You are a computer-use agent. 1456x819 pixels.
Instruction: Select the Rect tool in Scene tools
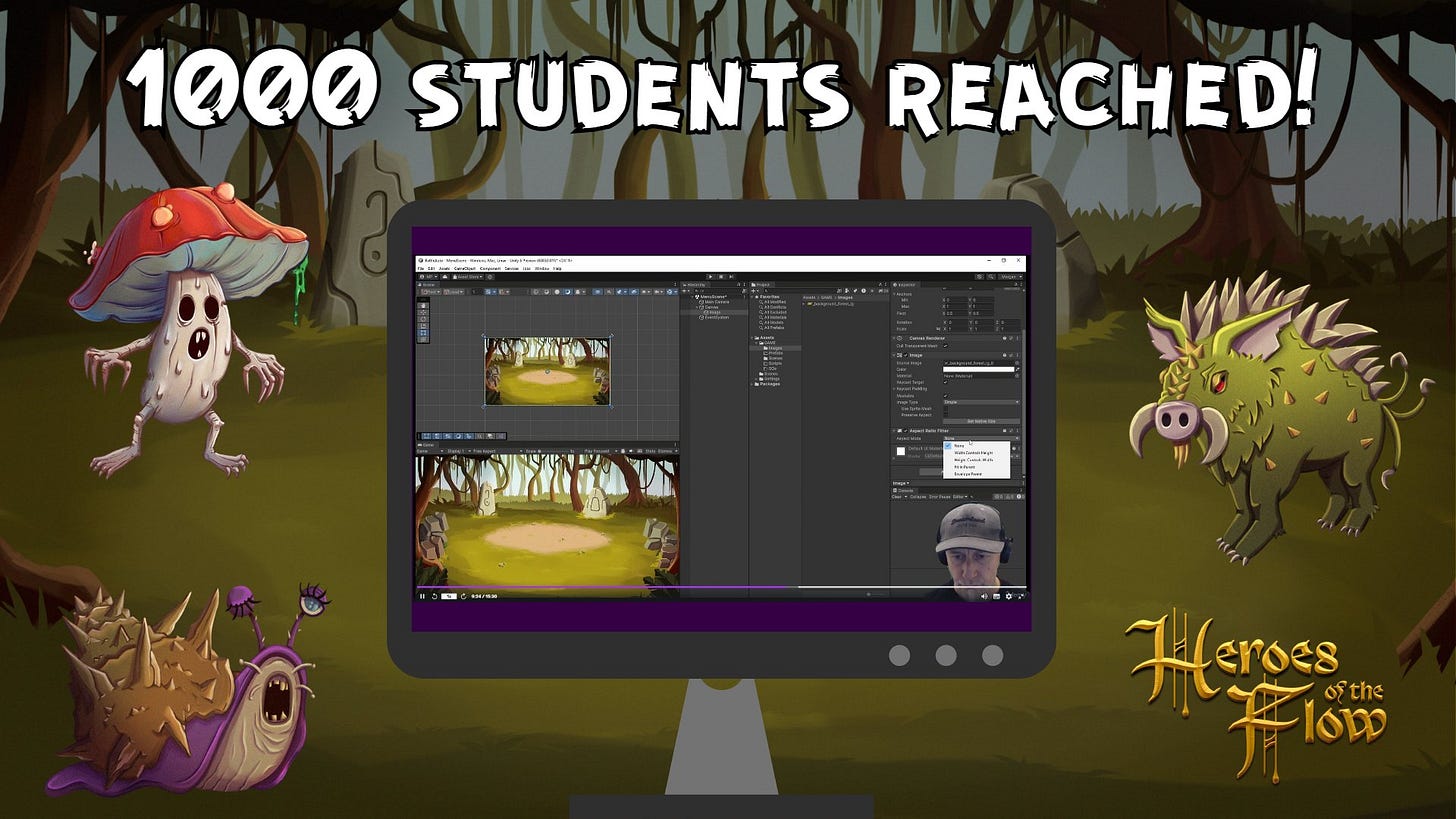click(x=423, y=333)
